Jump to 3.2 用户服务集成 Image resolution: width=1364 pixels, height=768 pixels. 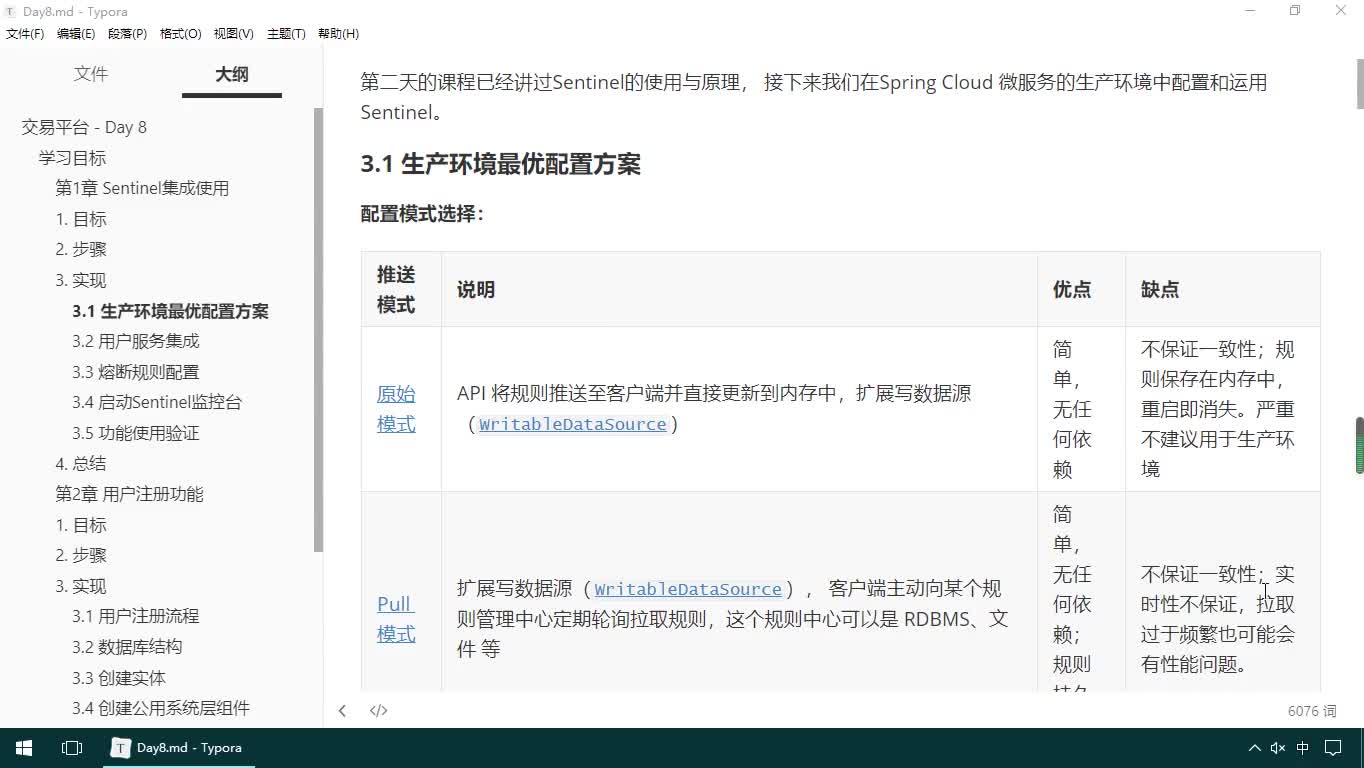pos(136,341)
